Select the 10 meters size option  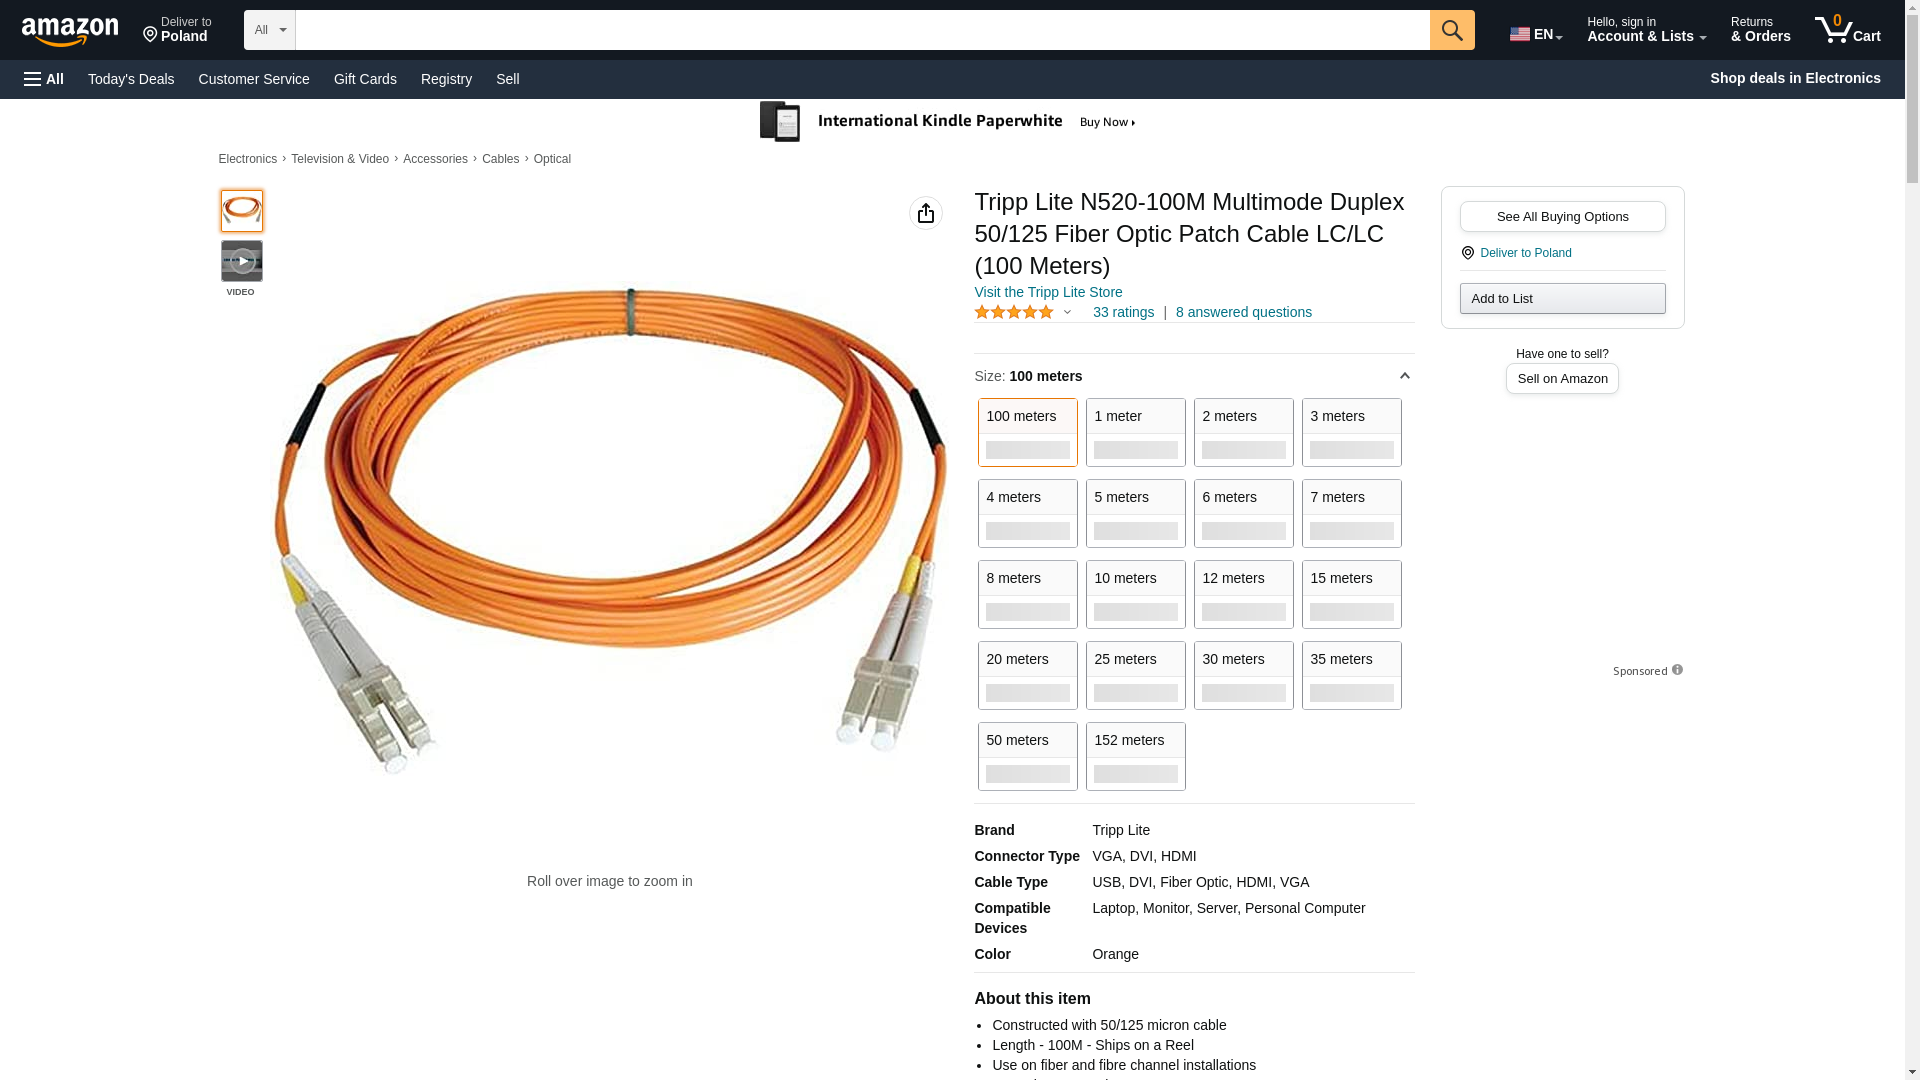click(1135, 594)
